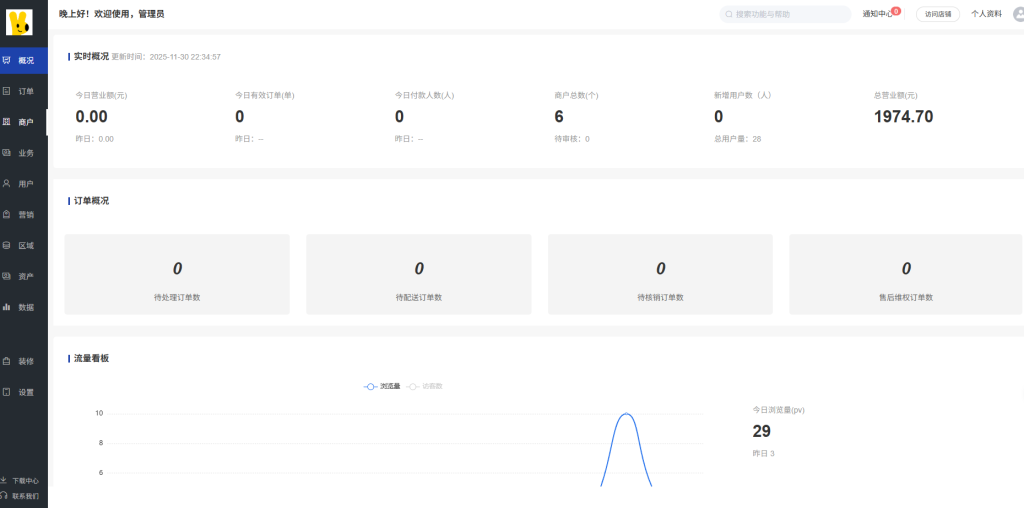Switch to the 概况 (Overview) menu item
1024x508 pixels.
click(25, 61)
